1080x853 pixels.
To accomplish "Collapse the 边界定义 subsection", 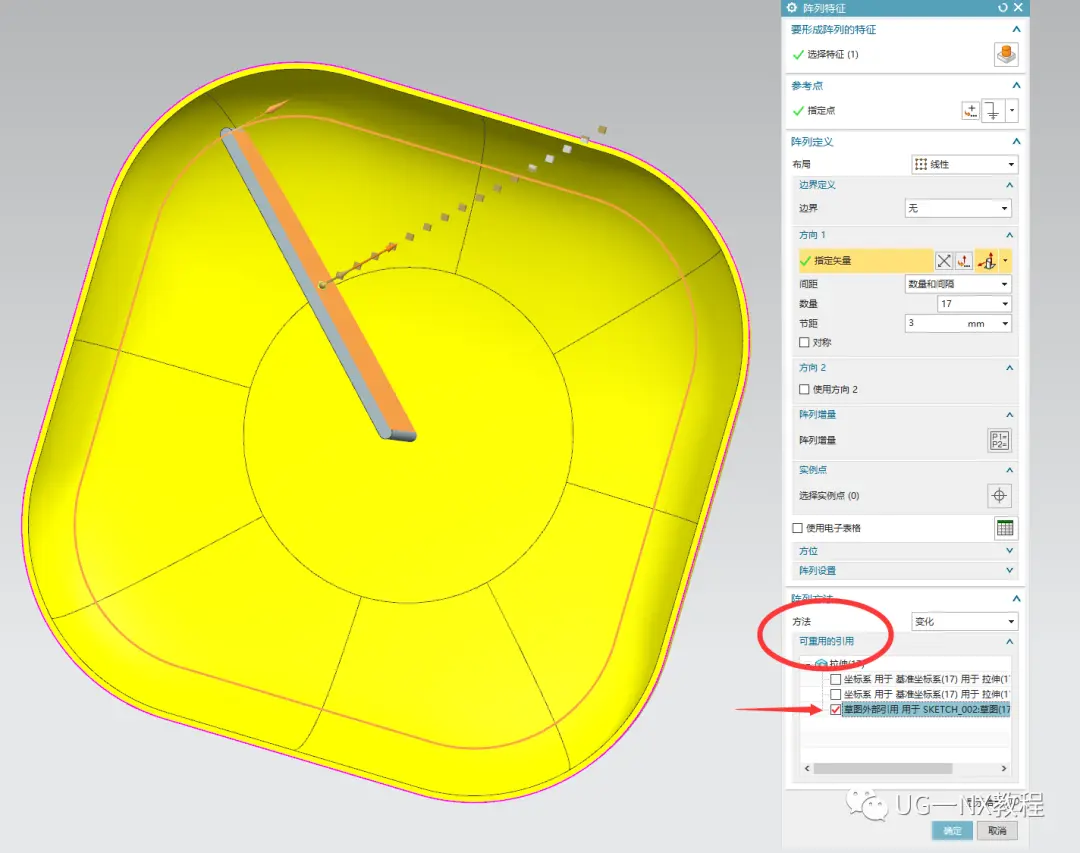I will pos(1009,185).
